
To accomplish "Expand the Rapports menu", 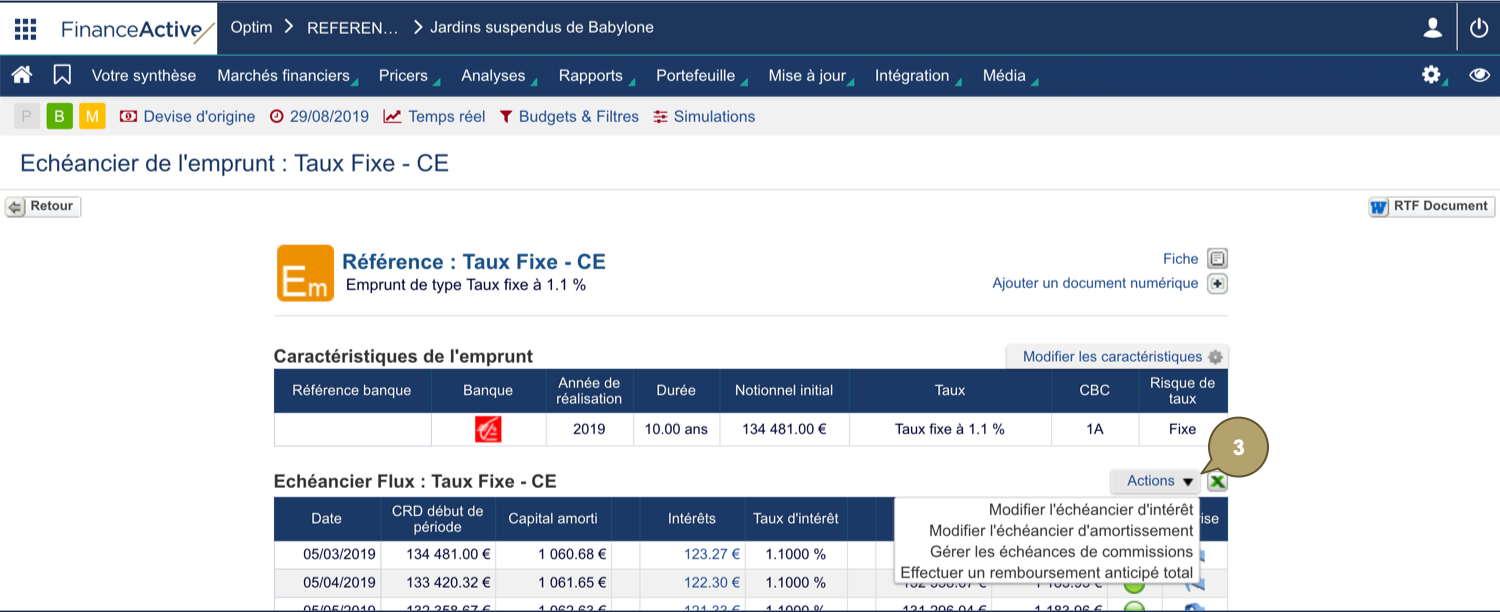I will (592, 75).
